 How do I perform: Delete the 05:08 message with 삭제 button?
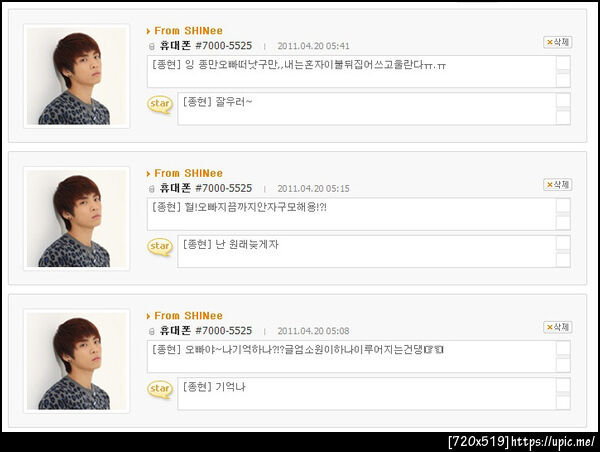click(x=558, y=327)
